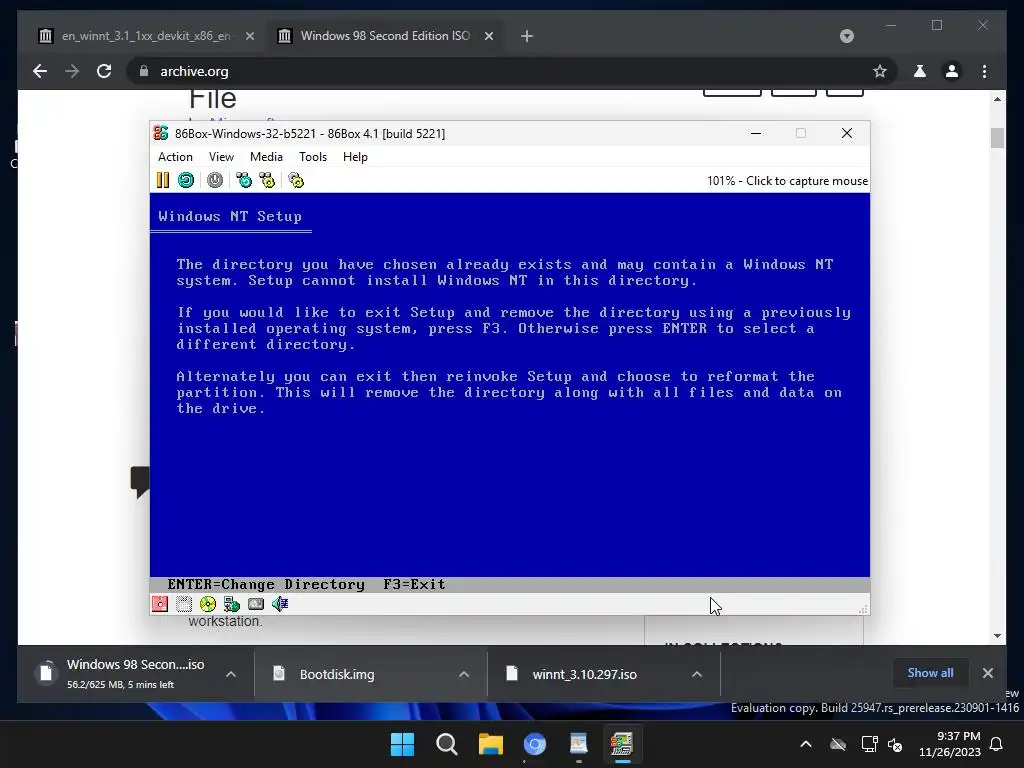
Task: Open the Chrome labs flask icon
Action: click(920, 71)
